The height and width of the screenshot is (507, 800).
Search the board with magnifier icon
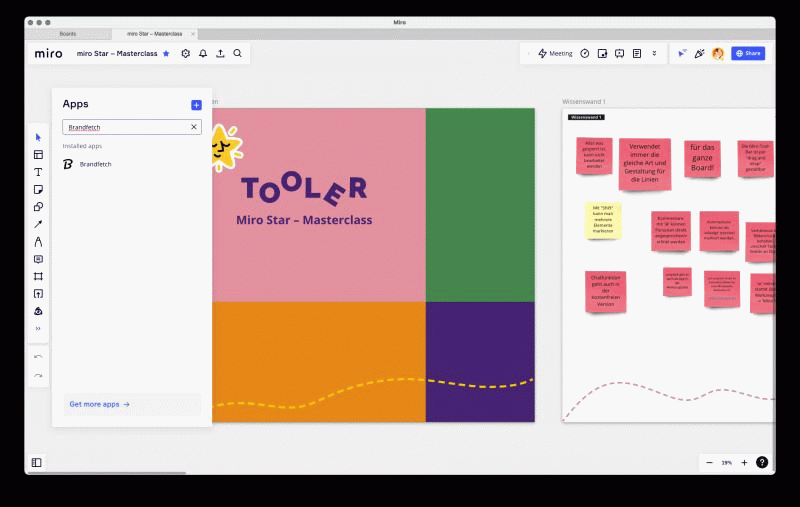238,54
